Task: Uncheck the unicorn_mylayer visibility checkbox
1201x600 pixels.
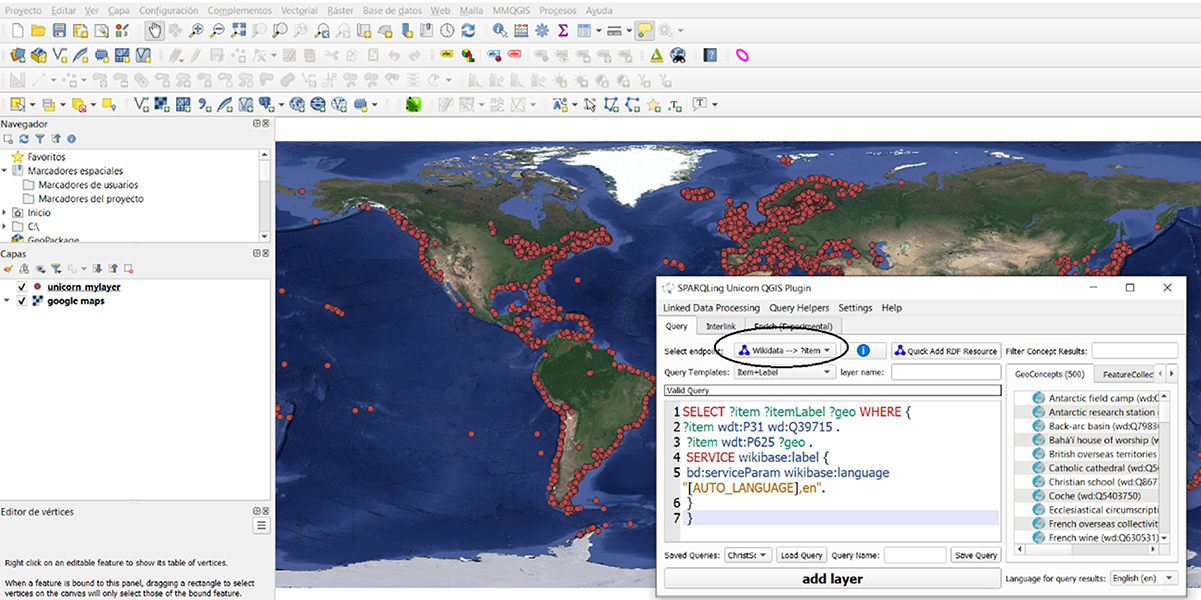Action: [21, 287]
